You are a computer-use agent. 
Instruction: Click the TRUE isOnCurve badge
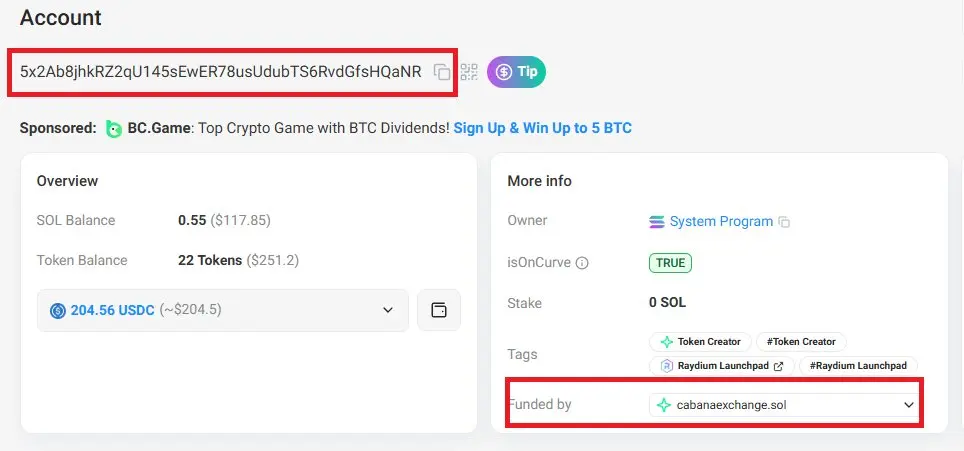670,263
